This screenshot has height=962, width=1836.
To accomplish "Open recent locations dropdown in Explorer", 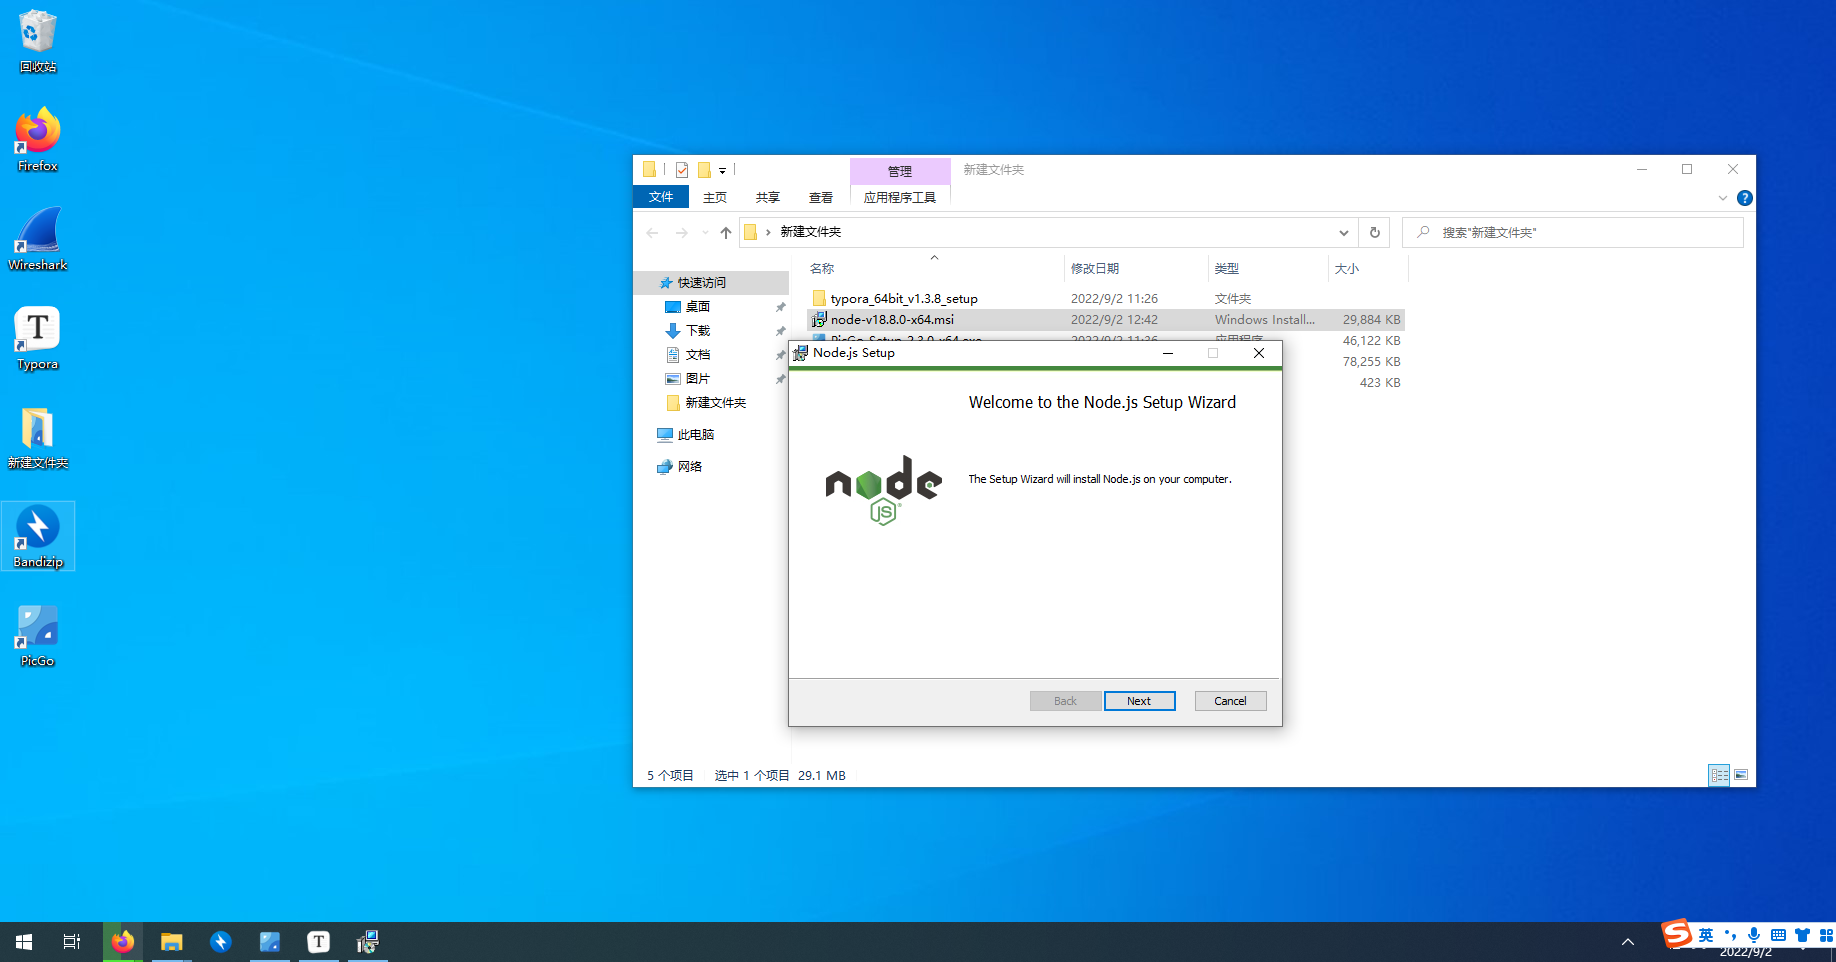I will pos(705,232).
